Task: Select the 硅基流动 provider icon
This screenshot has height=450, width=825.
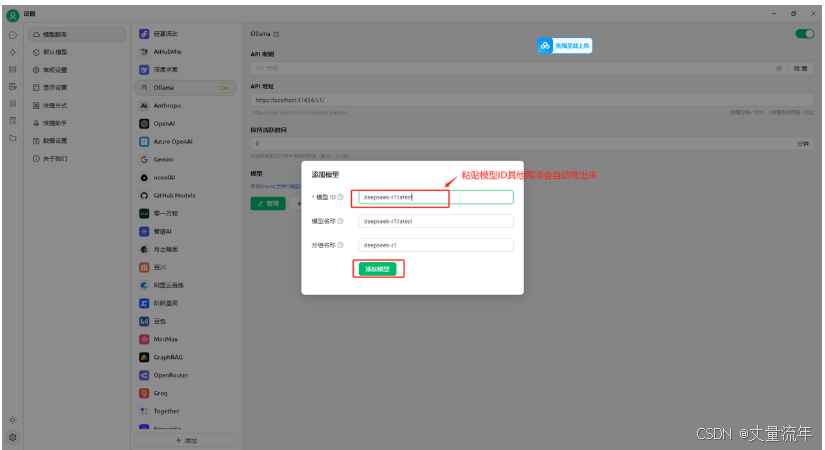Action: [144, 34]
